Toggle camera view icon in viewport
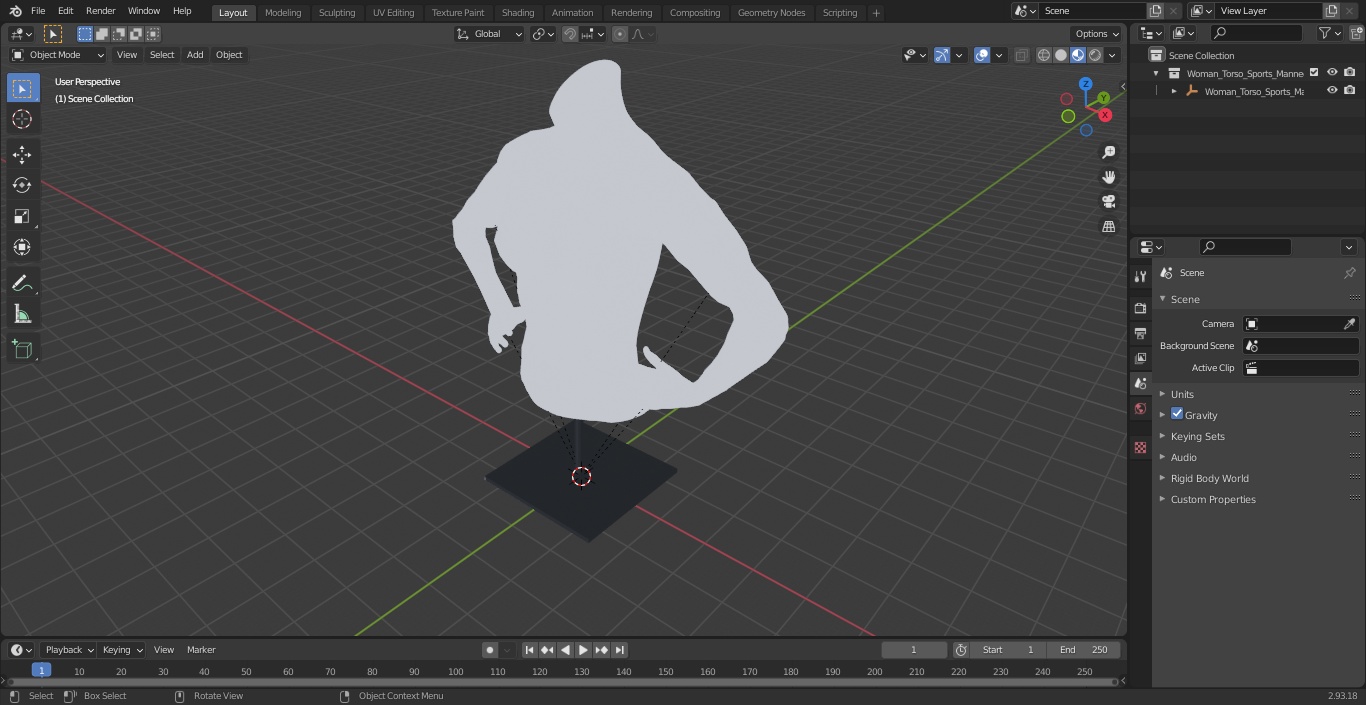This screenshot has width=1366, height=705. tap(1108, 201)
